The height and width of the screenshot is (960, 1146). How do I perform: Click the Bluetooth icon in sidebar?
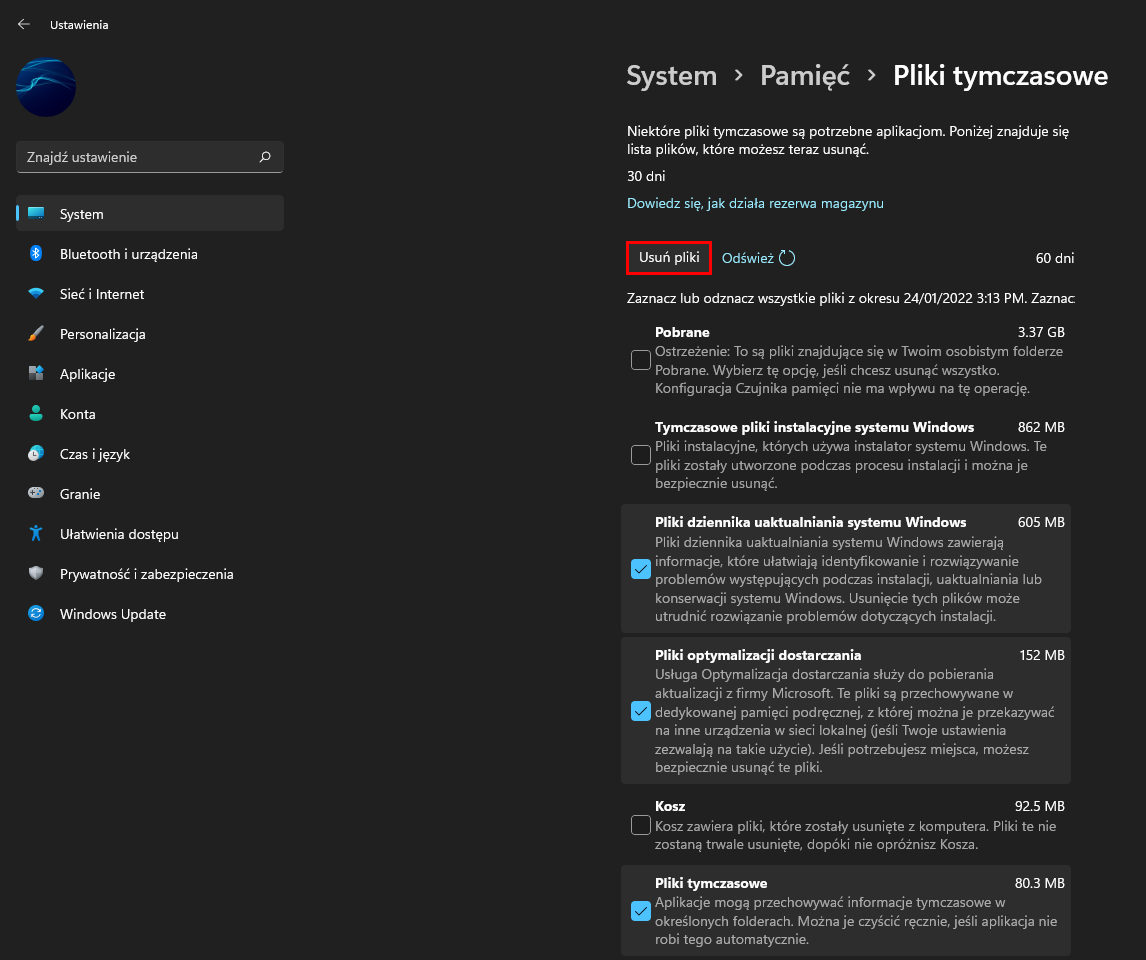click(x=36, y=254)
